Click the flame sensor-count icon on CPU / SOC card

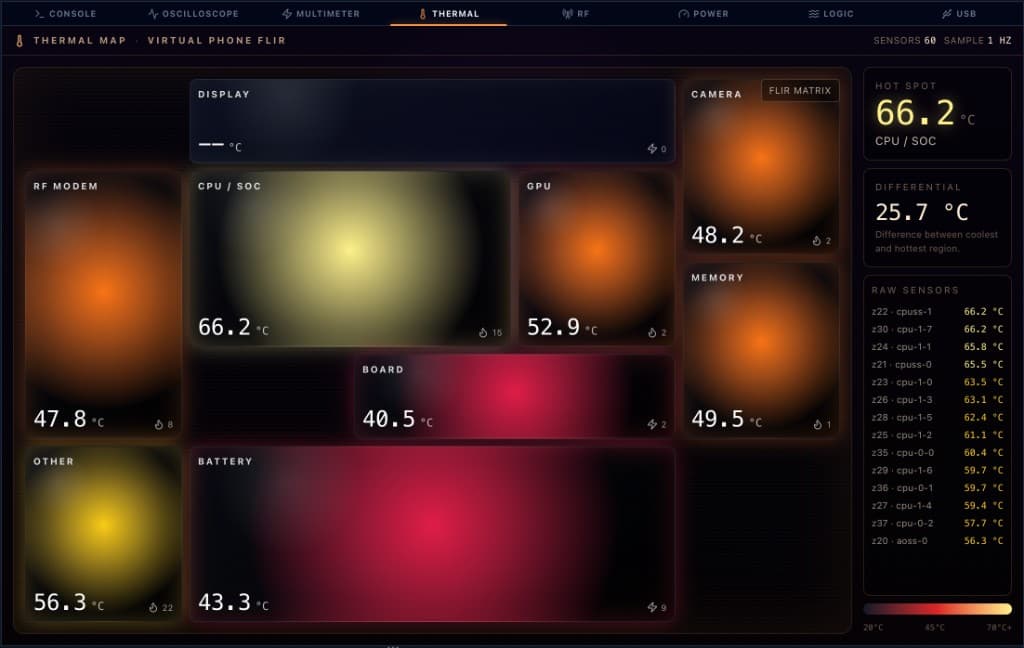(483, 332)
